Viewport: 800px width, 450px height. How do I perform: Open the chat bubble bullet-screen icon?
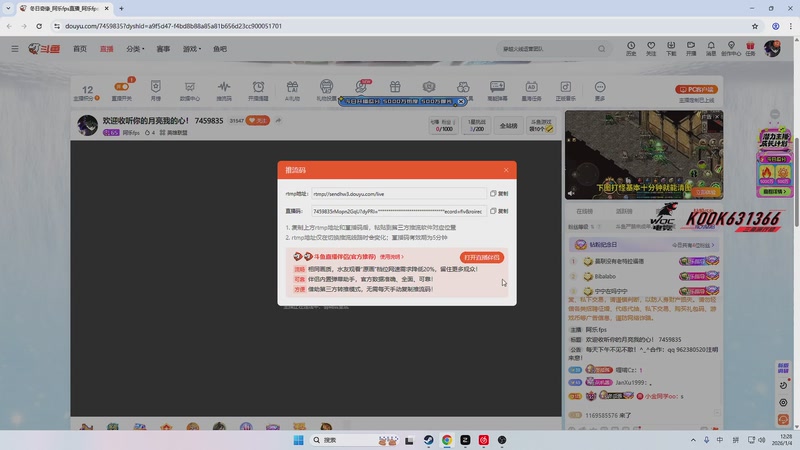[497, 90]
